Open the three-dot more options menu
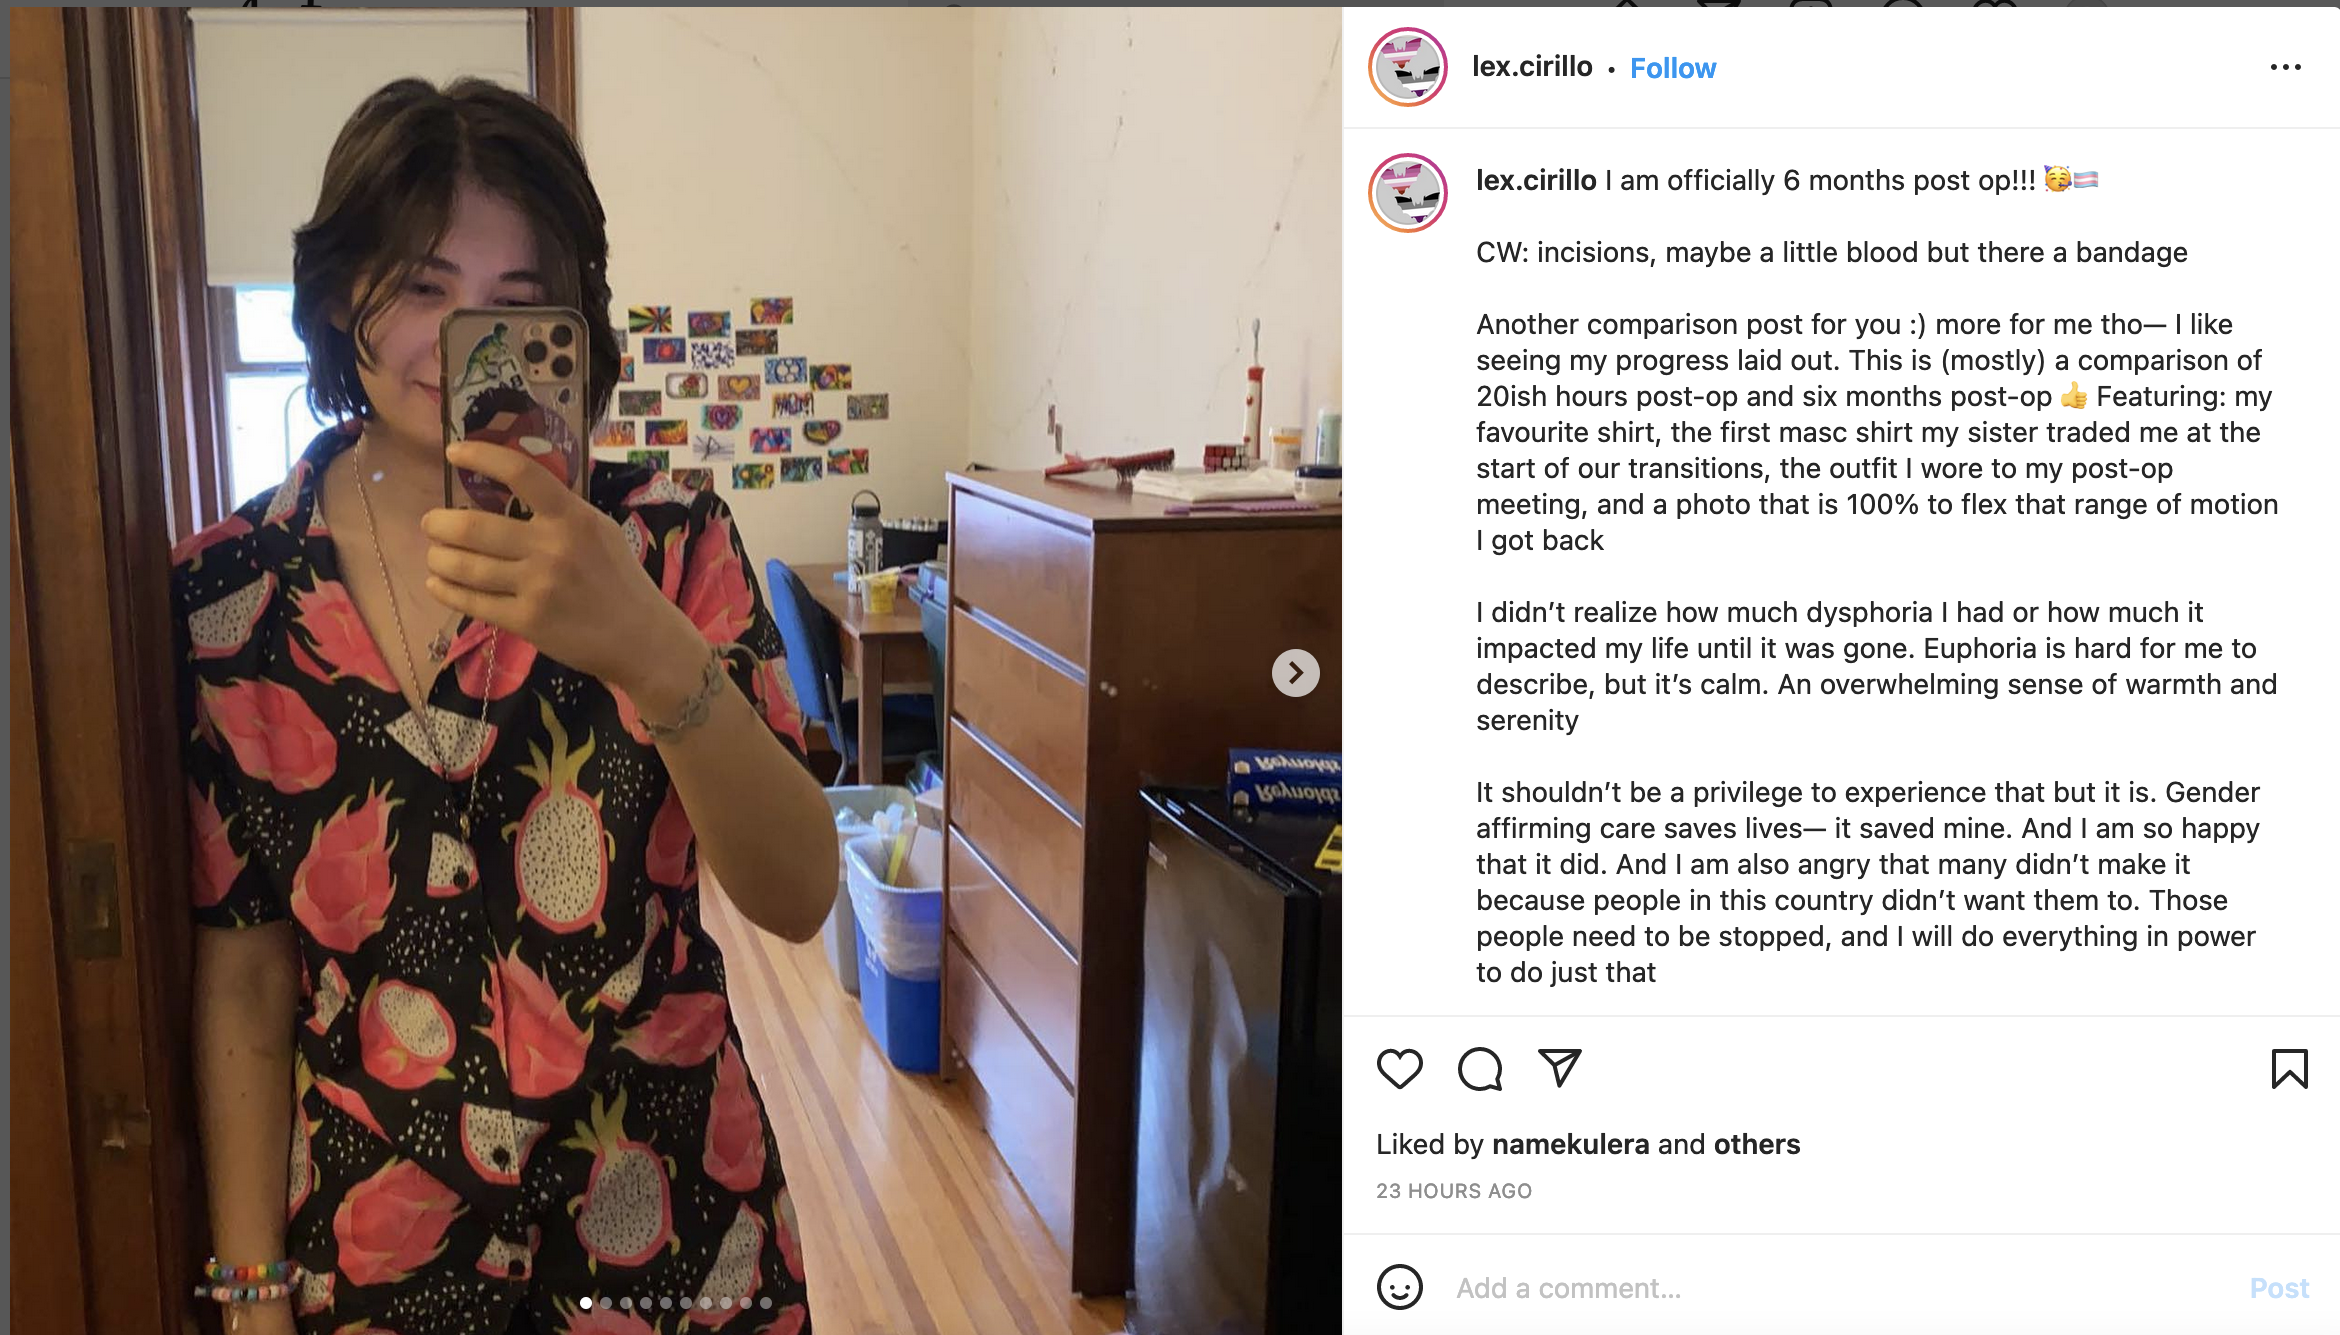The height and width of the screenshot is (1335, 2340). coord(2286,67)
